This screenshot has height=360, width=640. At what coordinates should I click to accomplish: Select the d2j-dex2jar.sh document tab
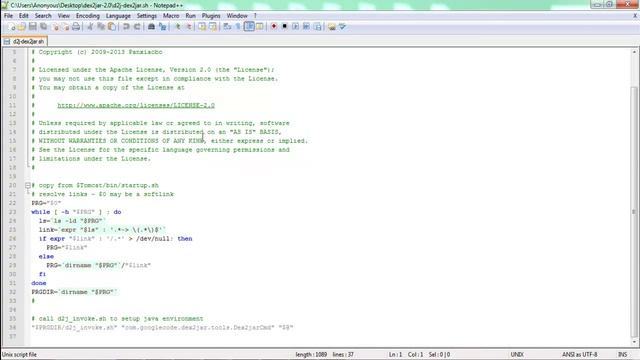pyautogui.click(x=24, y=41)
